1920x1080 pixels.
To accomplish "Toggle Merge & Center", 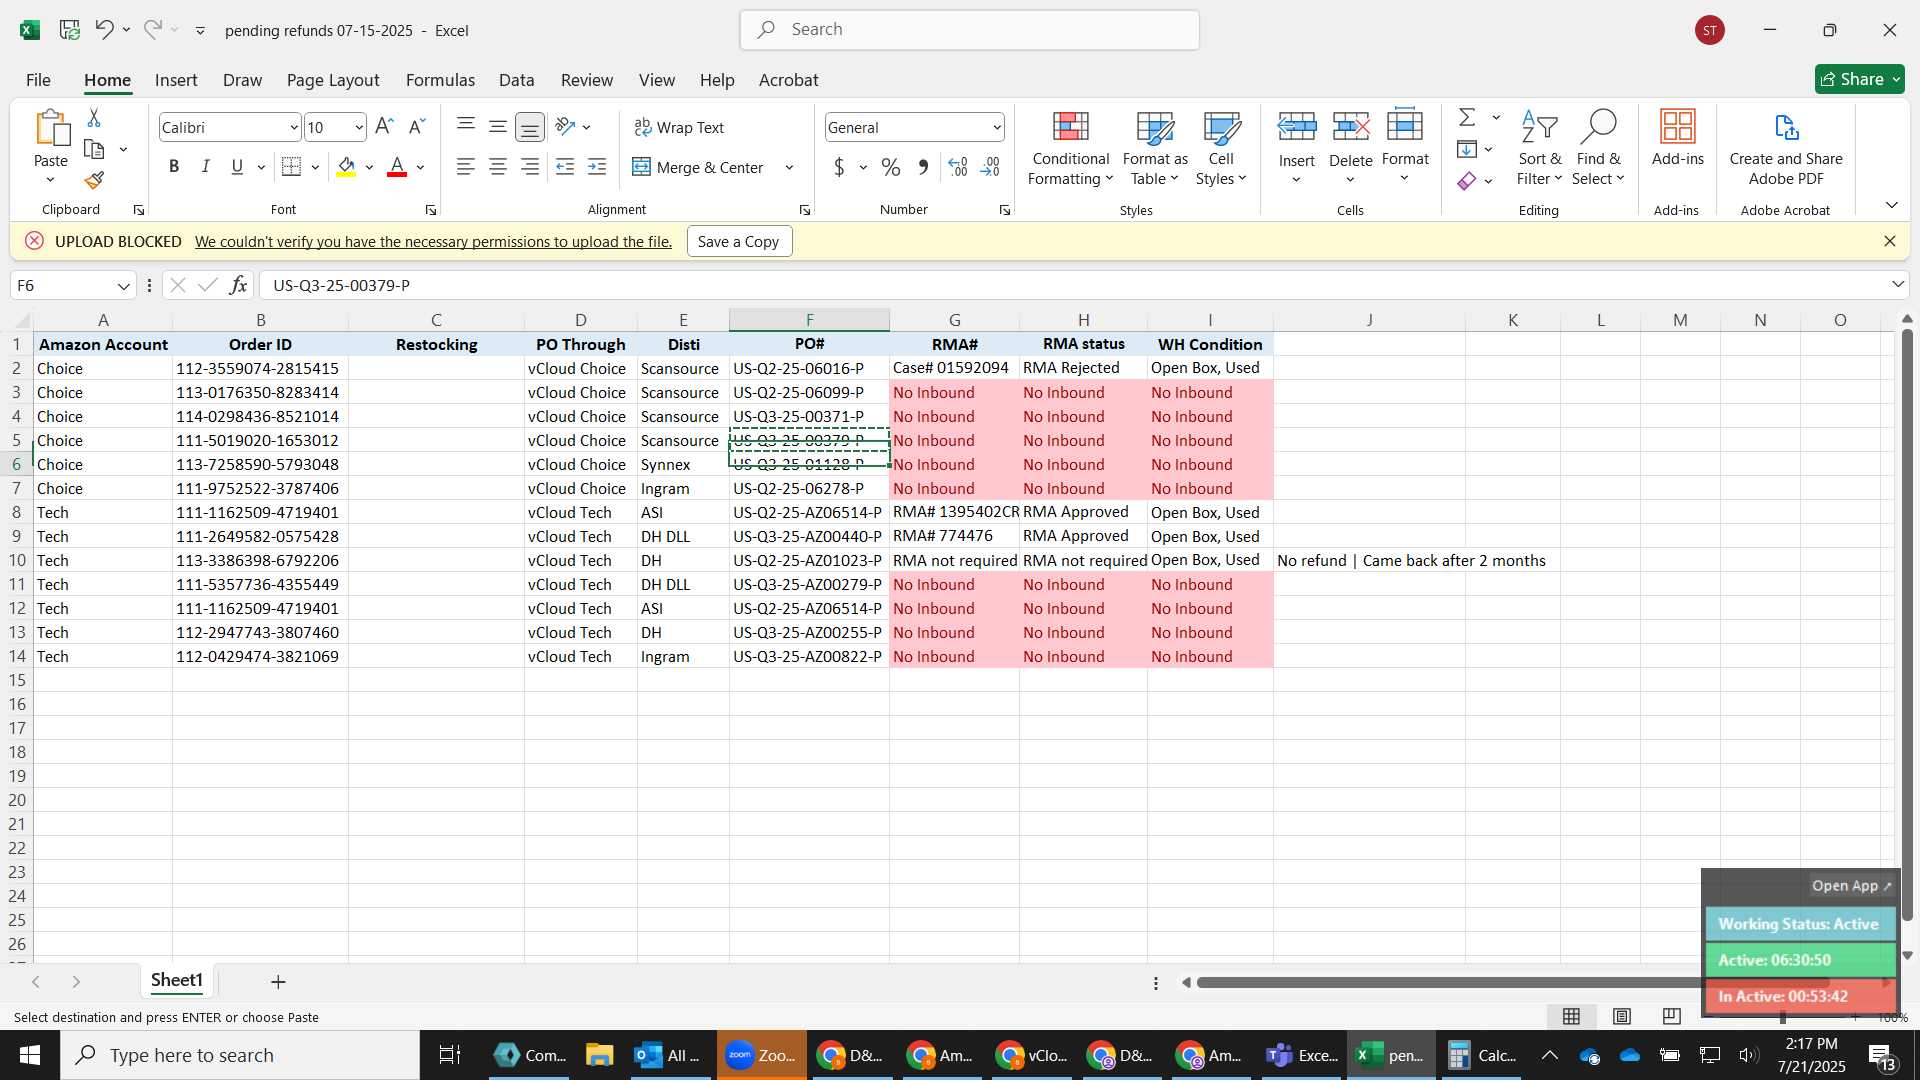I will click(x=698, y=167).
